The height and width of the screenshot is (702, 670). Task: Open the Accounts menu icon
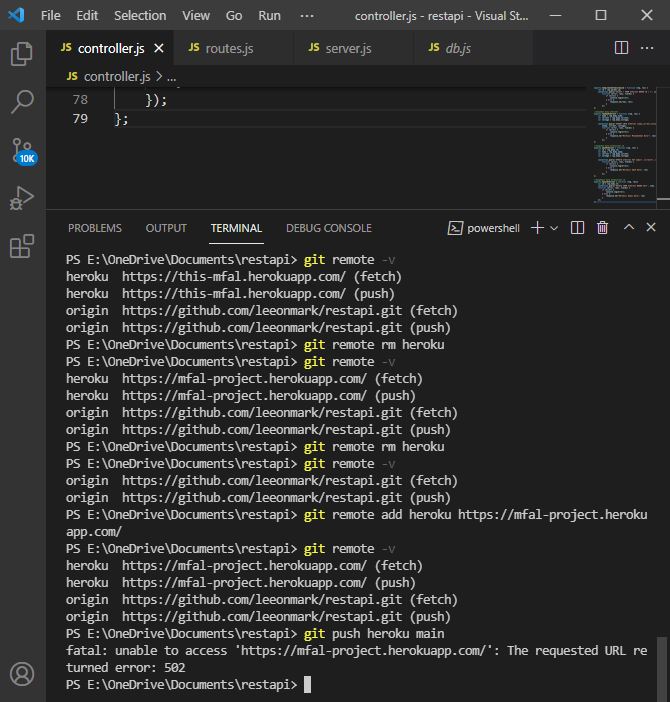(x=21, y=674)
